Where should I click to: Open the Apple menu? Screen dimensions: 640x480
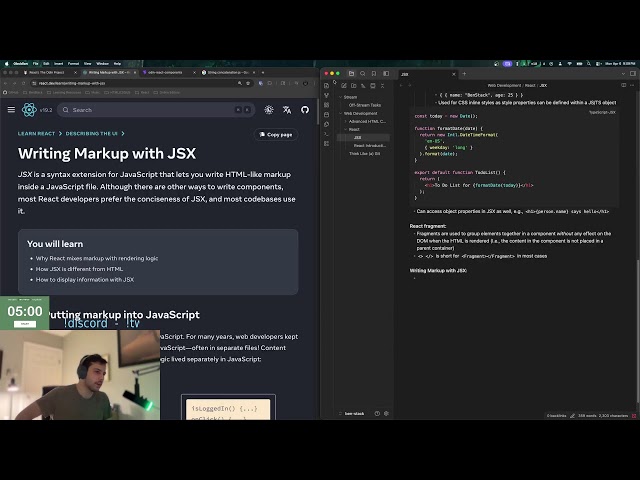tap(7, 64)
